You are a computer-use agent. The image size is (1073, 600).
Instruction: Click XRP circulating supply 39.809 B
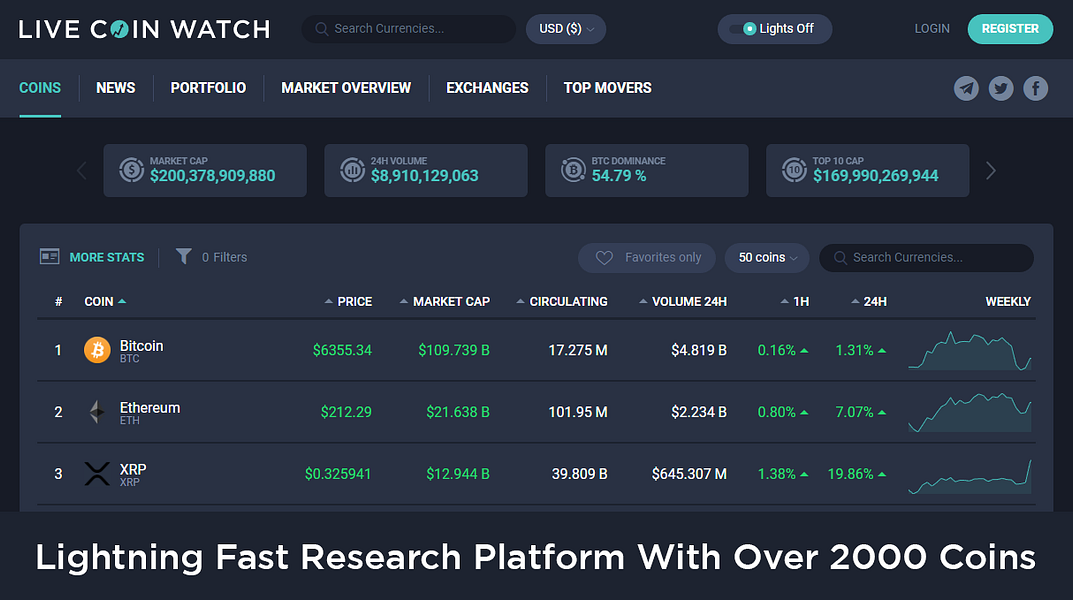pyautogui.click(x=580, y=473)
